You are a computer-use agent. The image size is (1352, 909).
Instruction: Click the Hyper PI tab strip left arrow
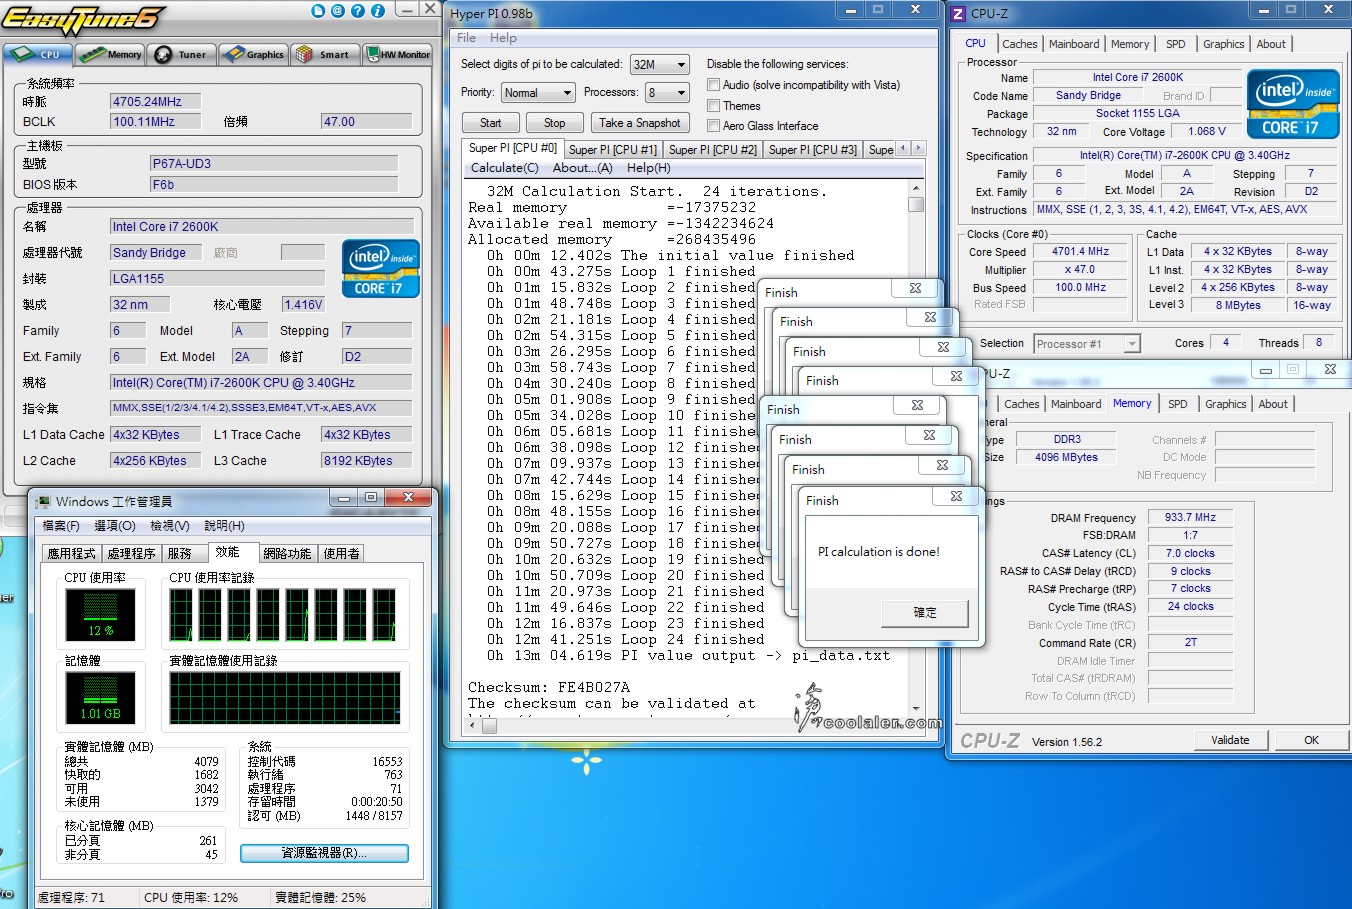point(904,148)
